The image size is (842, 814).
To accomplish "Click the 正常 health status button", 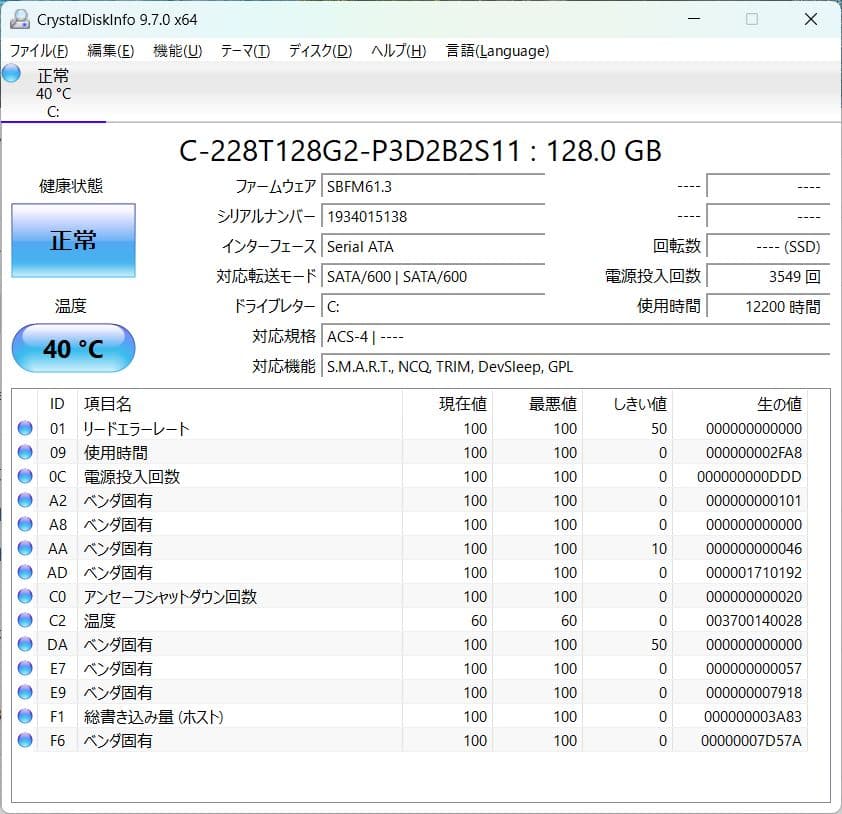I will (x=73, y=240).
